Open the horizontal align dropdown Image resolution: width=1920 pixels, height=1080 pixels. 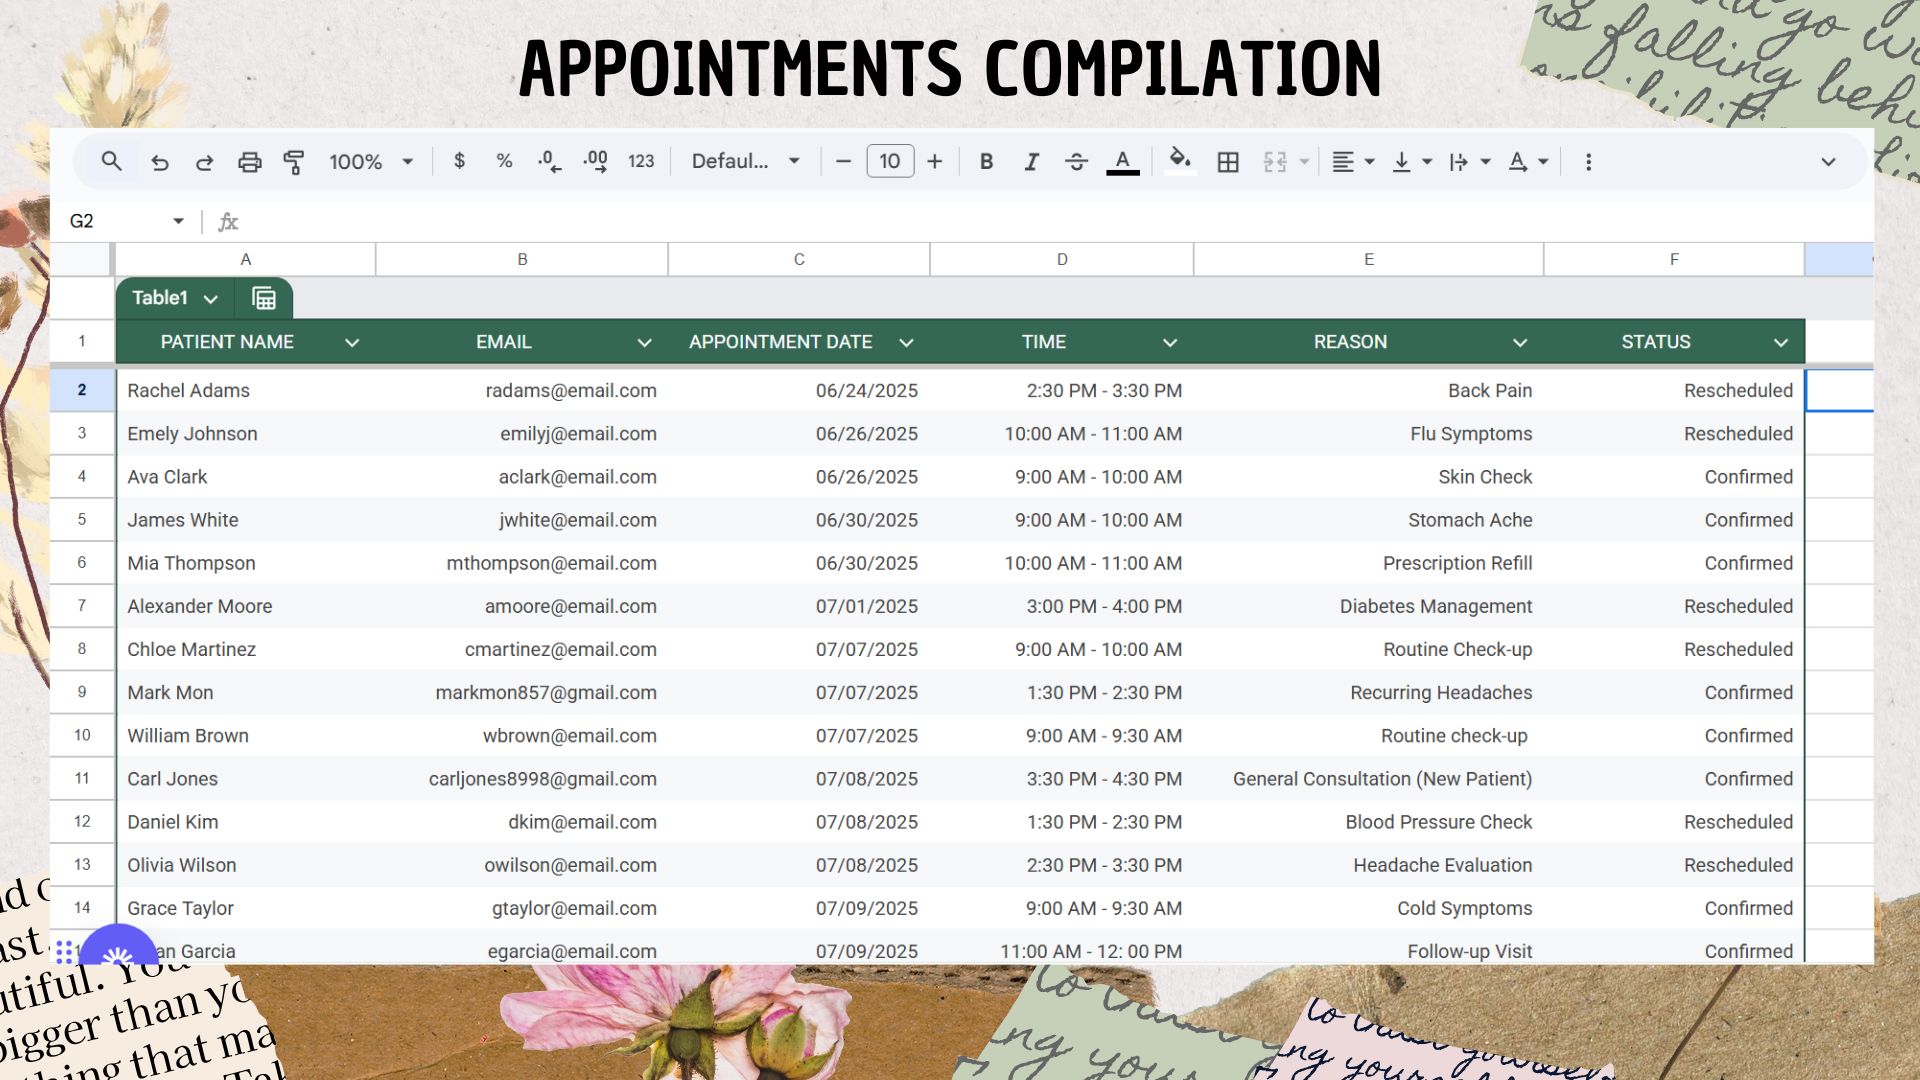(x=1353, y=162)
